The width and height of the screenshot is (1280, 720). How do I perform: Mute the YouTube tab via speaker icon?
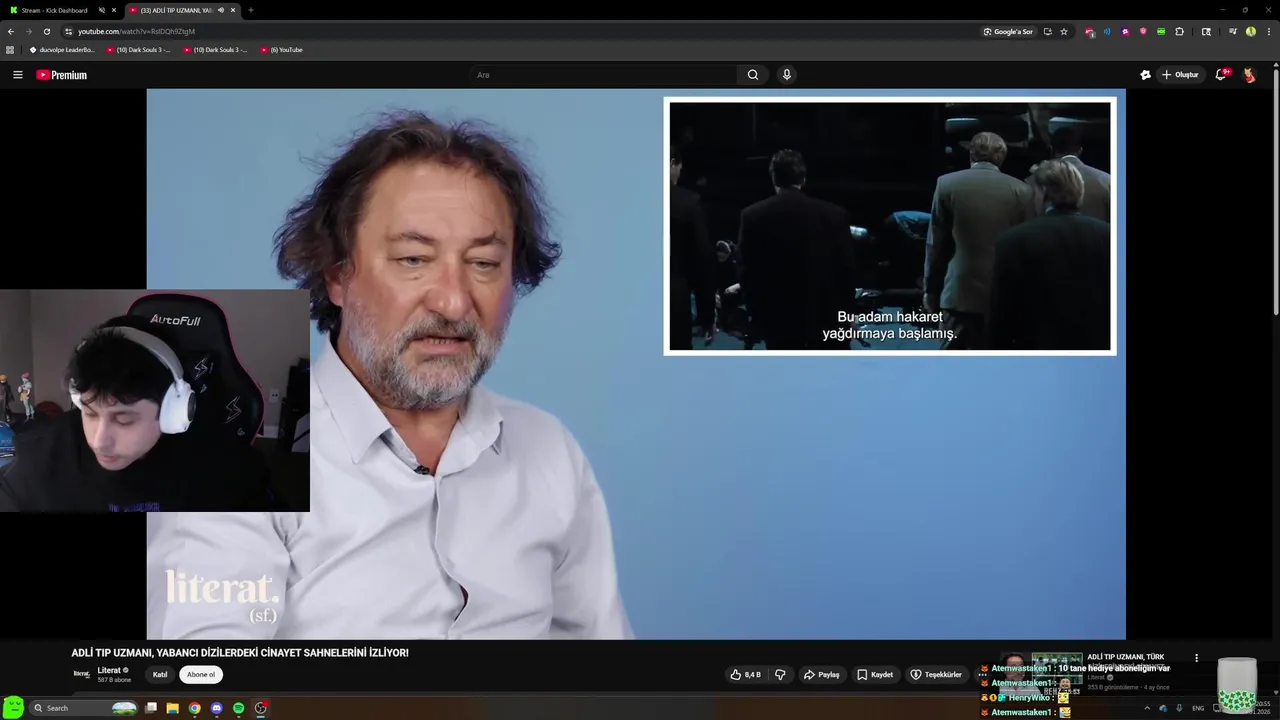pos(220,10)
